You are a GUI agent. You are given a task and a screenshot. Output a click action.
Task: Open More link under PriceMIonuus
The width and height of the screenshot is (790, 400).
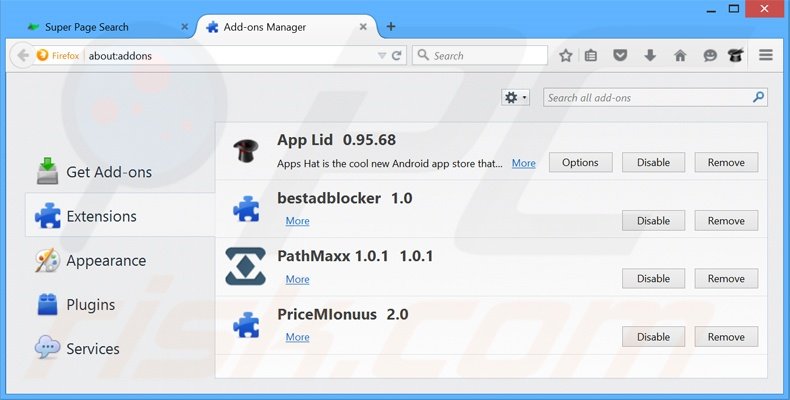click(x=297, y=338)
